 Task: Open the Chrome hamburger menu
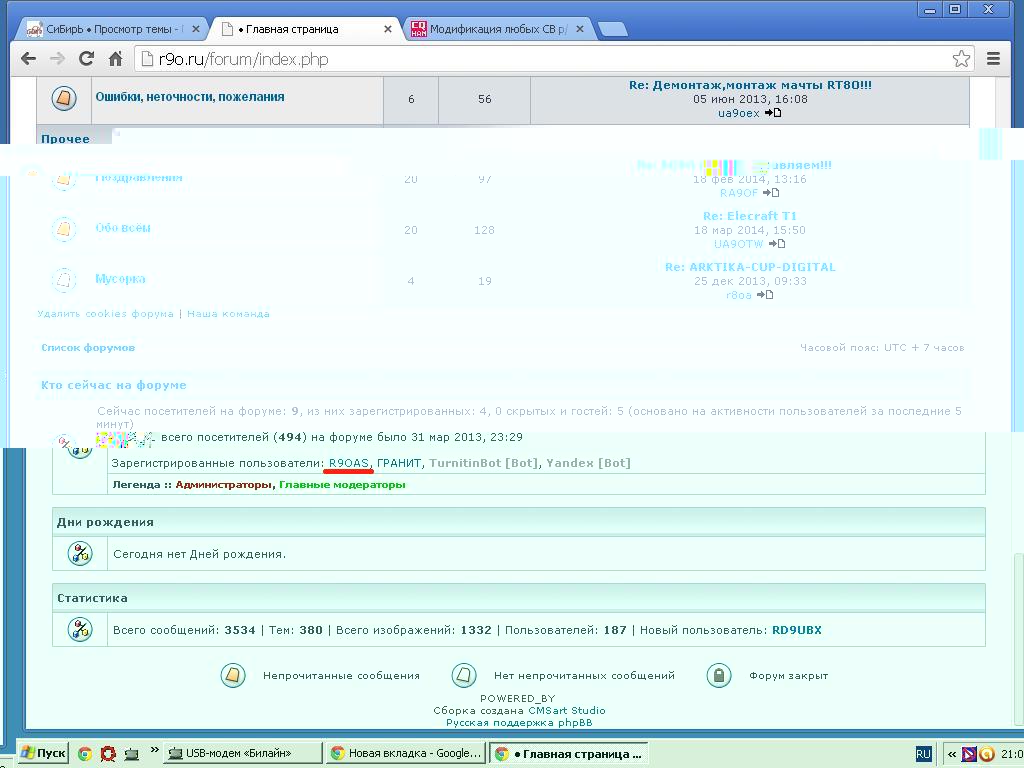993,59
